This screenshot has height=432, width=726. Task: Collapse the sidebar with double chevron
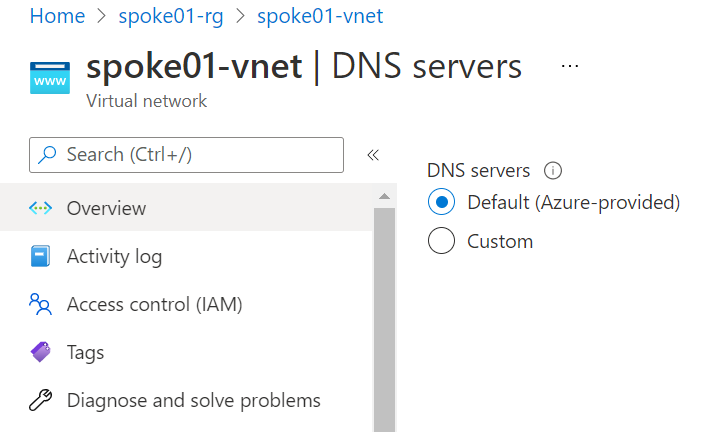click(x=373, y=155)
